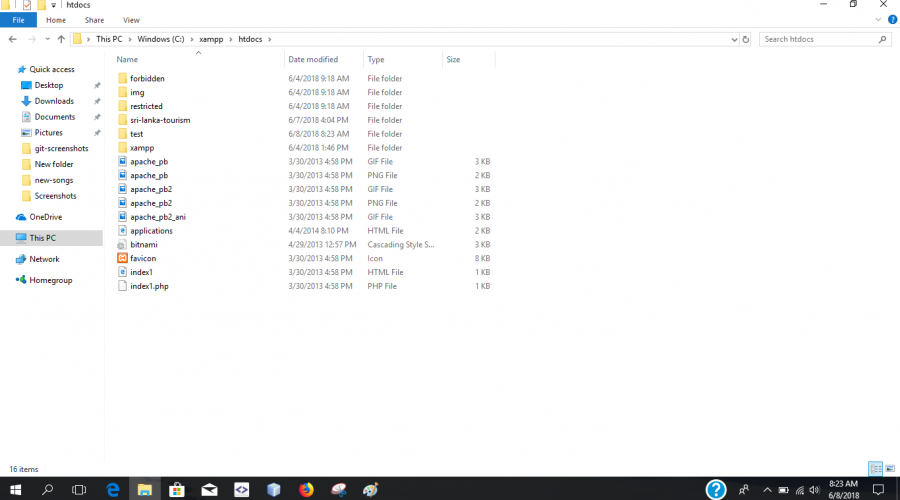900x500 pixels.
Task: Click xampp in the address breadcrumb
Action: tap(206, 39)
